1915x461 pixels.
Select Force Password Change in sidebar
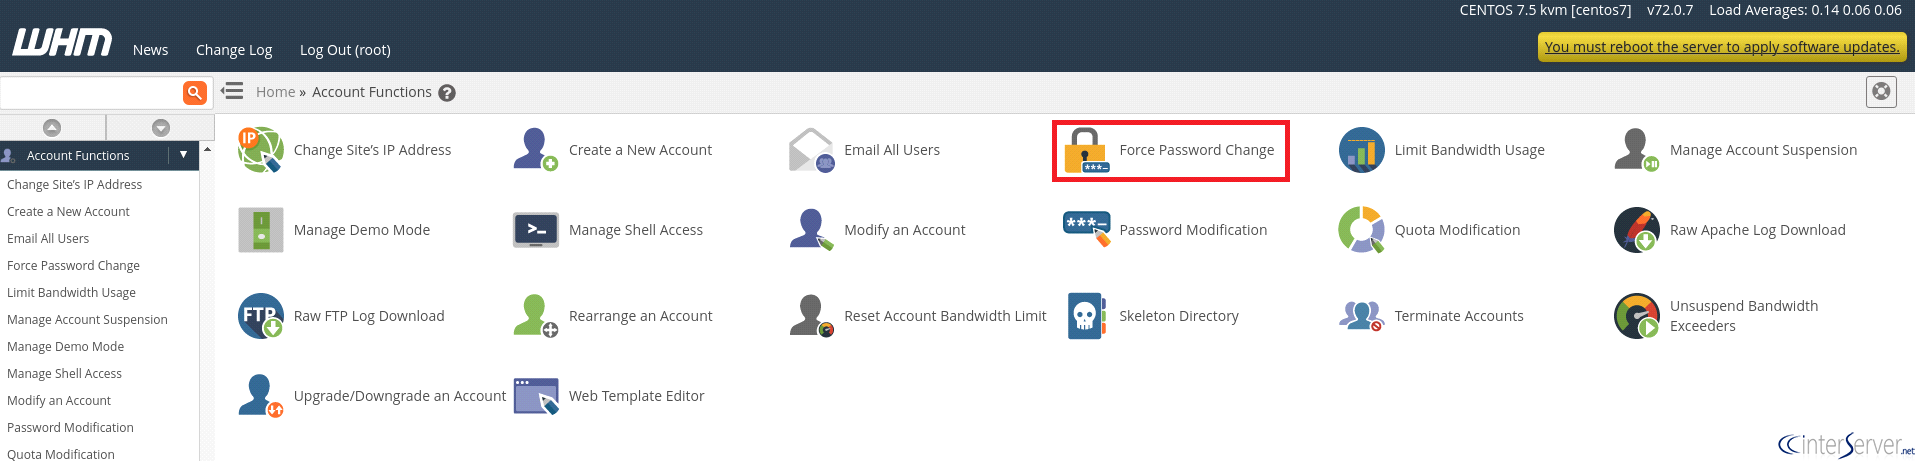point(73,265)
